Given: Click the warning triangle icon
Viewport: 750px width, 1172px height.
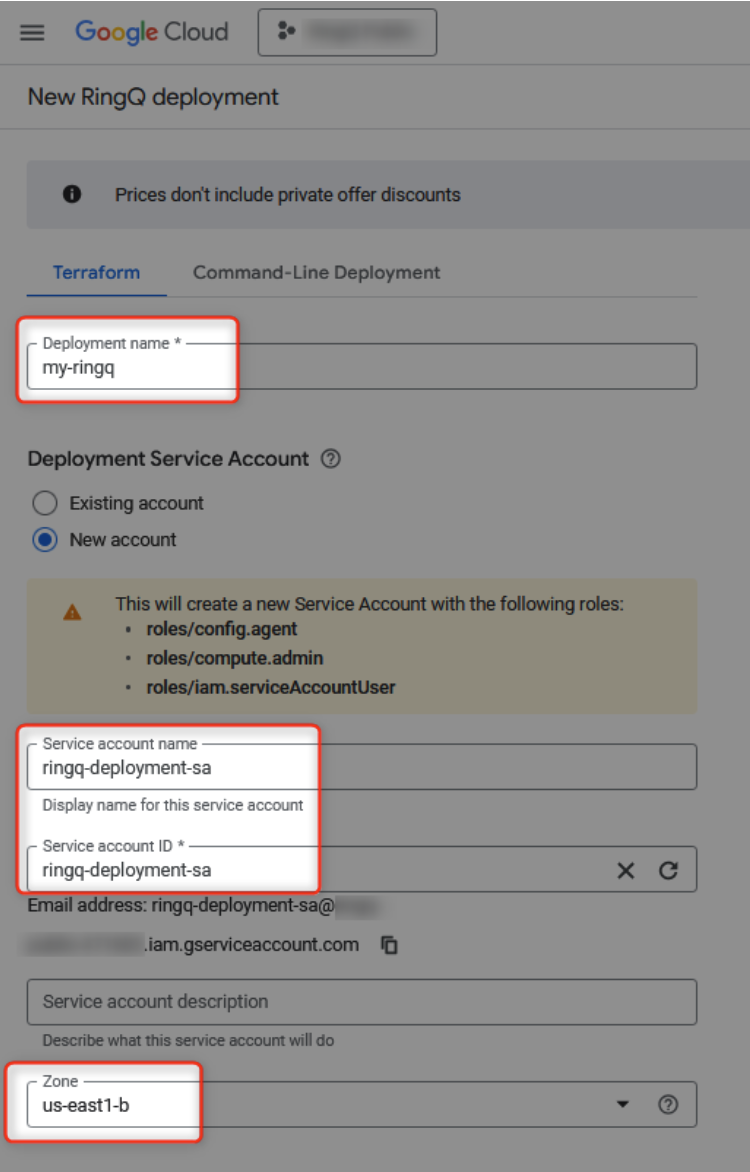Looking at the screenshot, I should 72,612.
